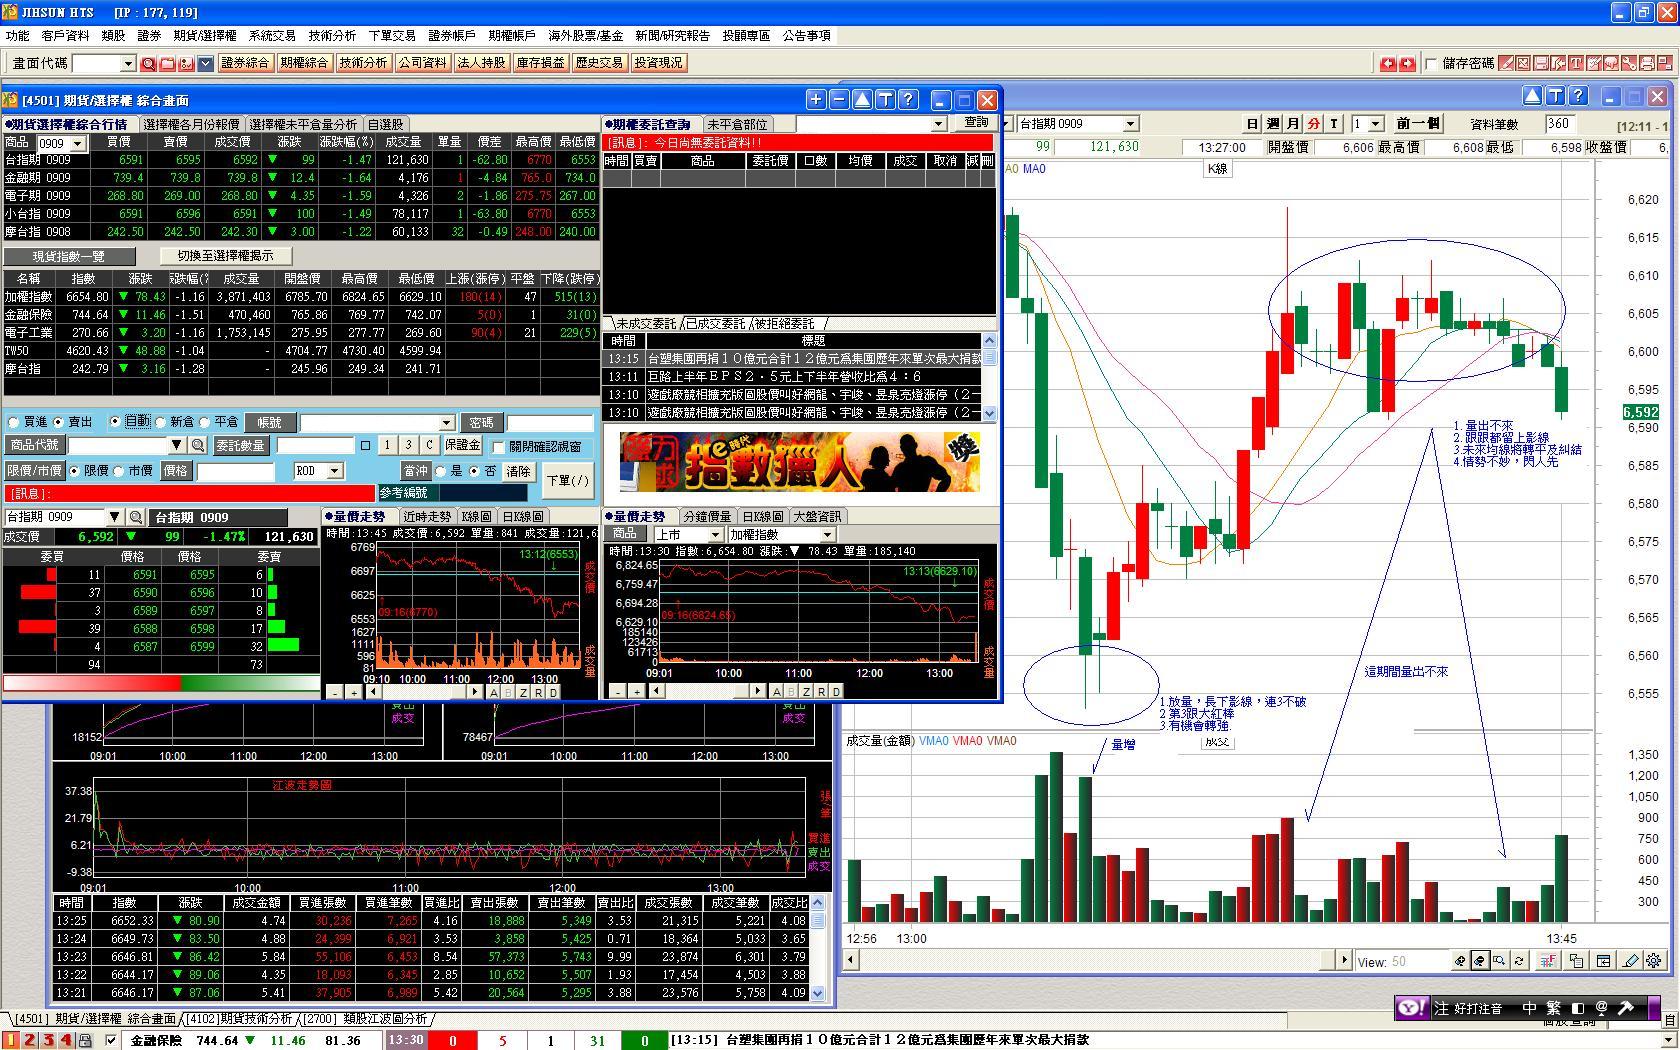Open the period number 1 dropdown in the chart toolbar
The height and width of the screenshot is (1050, 1680).
click(1375, 124)
